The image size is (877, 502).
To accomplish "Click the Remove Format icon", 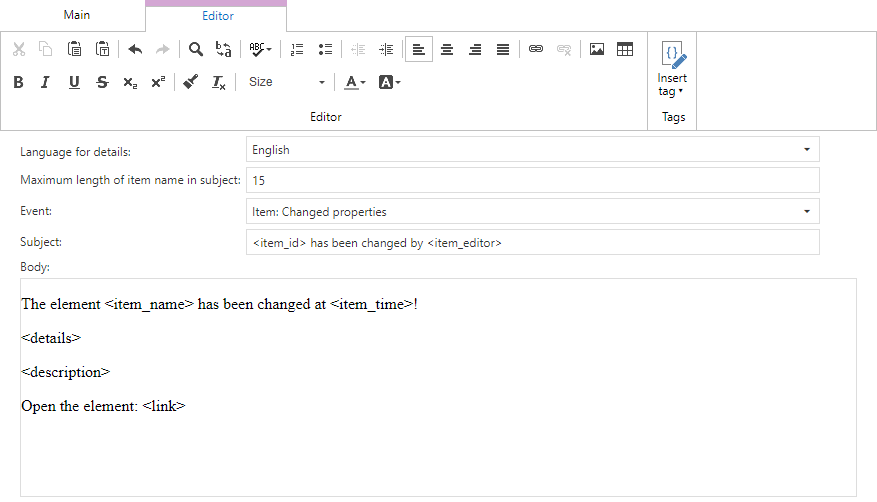I will 219,82.
